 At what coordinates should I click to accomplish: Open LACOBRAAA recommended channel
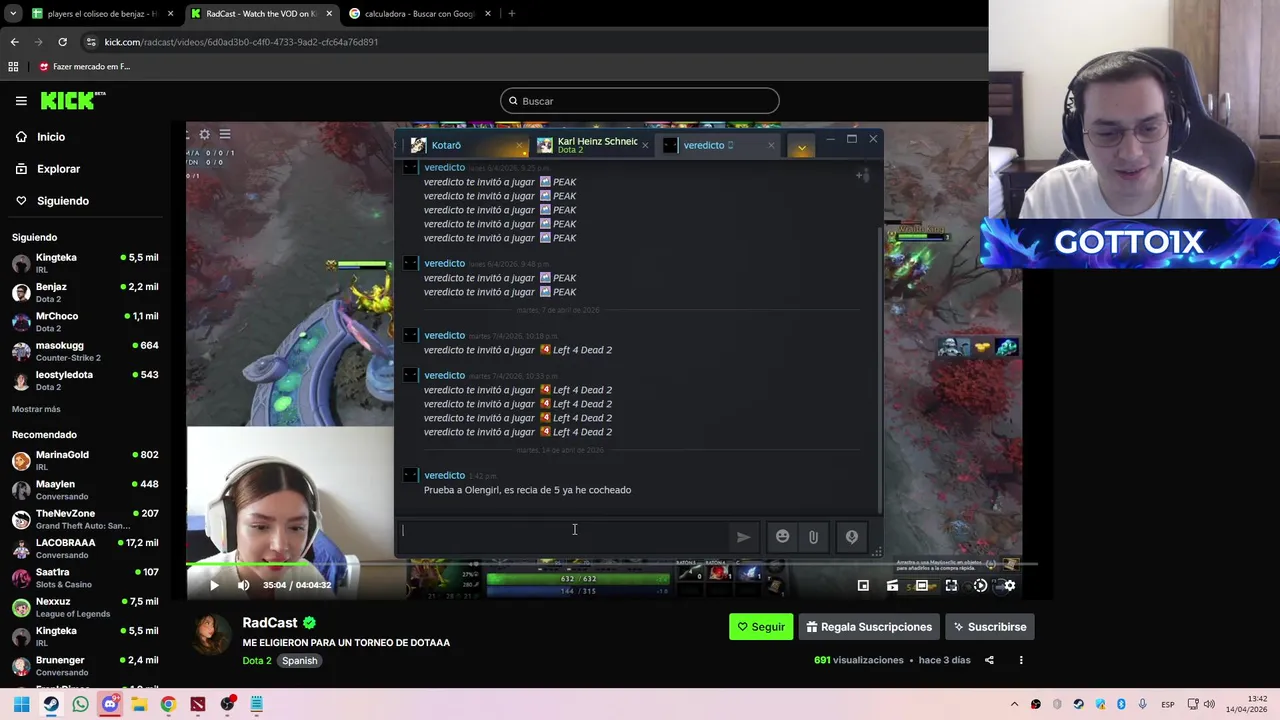85,548
